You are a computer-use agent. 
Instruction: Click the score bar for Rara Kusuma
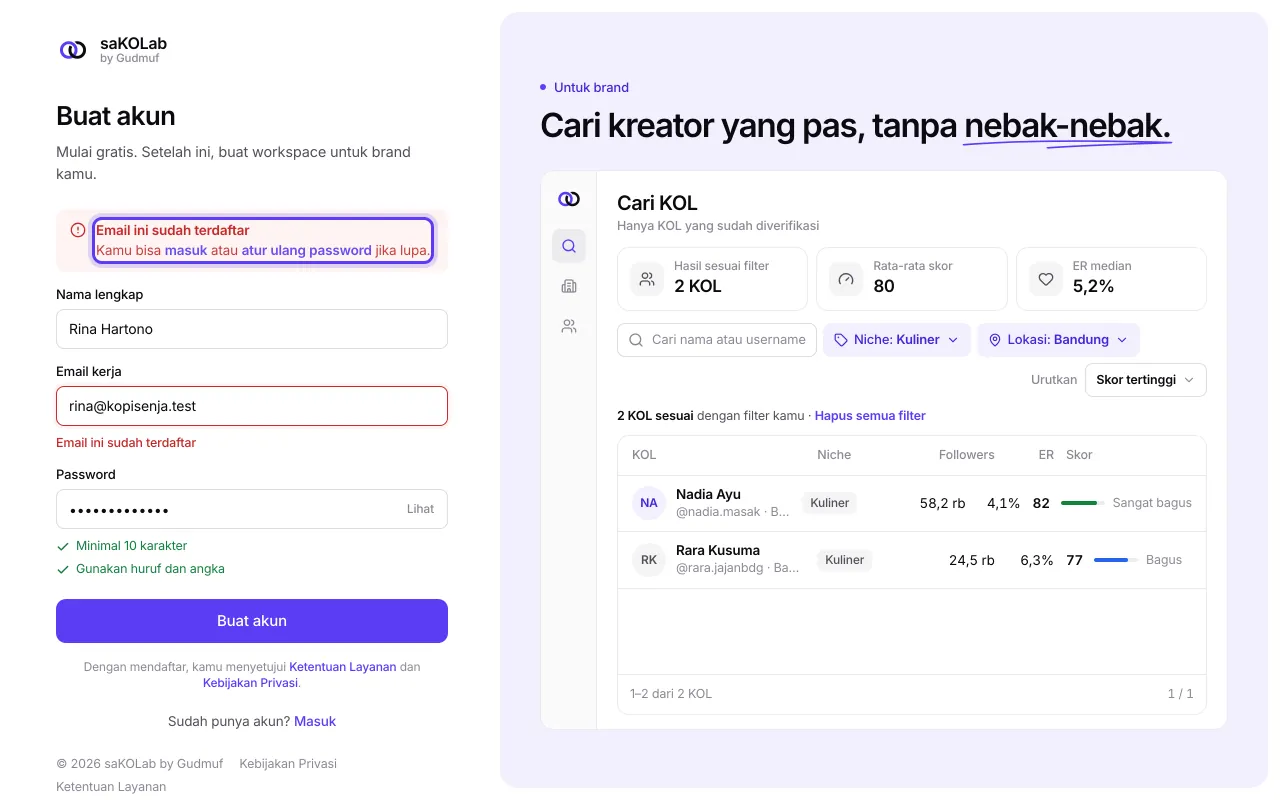pyautogui.click(x=1116, y=560)
